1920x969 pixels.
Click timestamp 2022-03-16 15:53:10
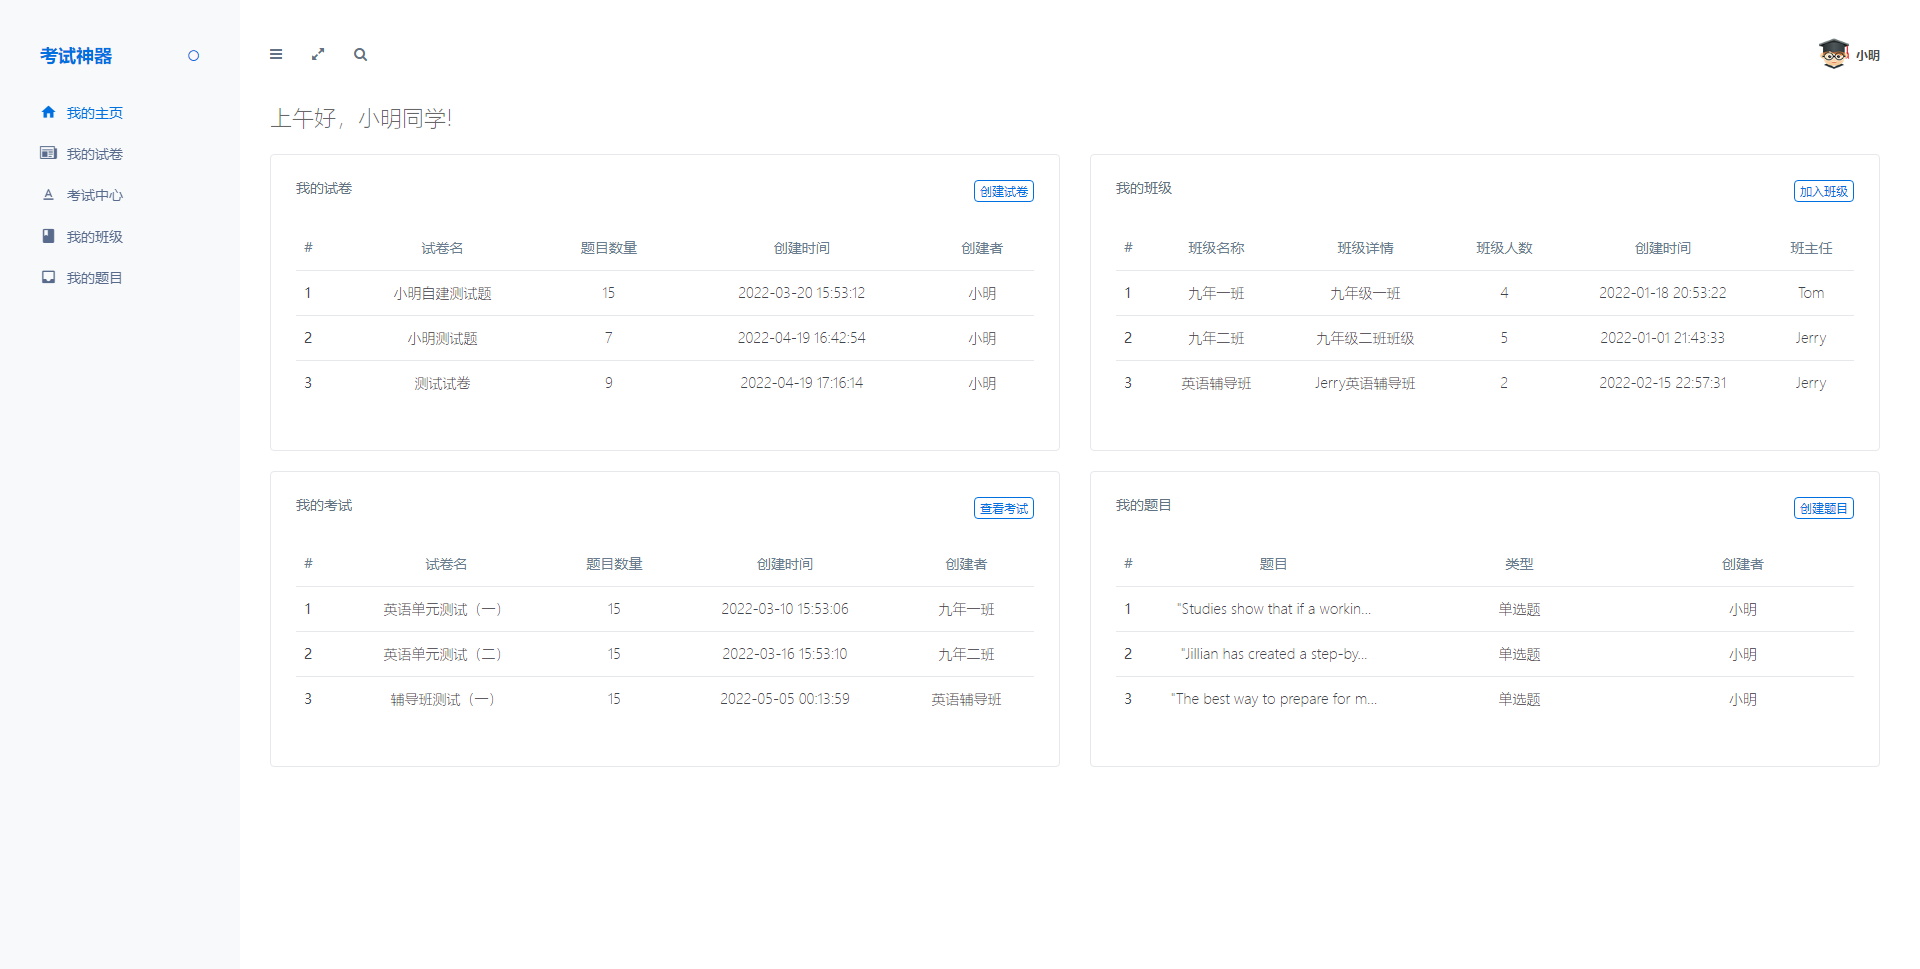[785, 654]
